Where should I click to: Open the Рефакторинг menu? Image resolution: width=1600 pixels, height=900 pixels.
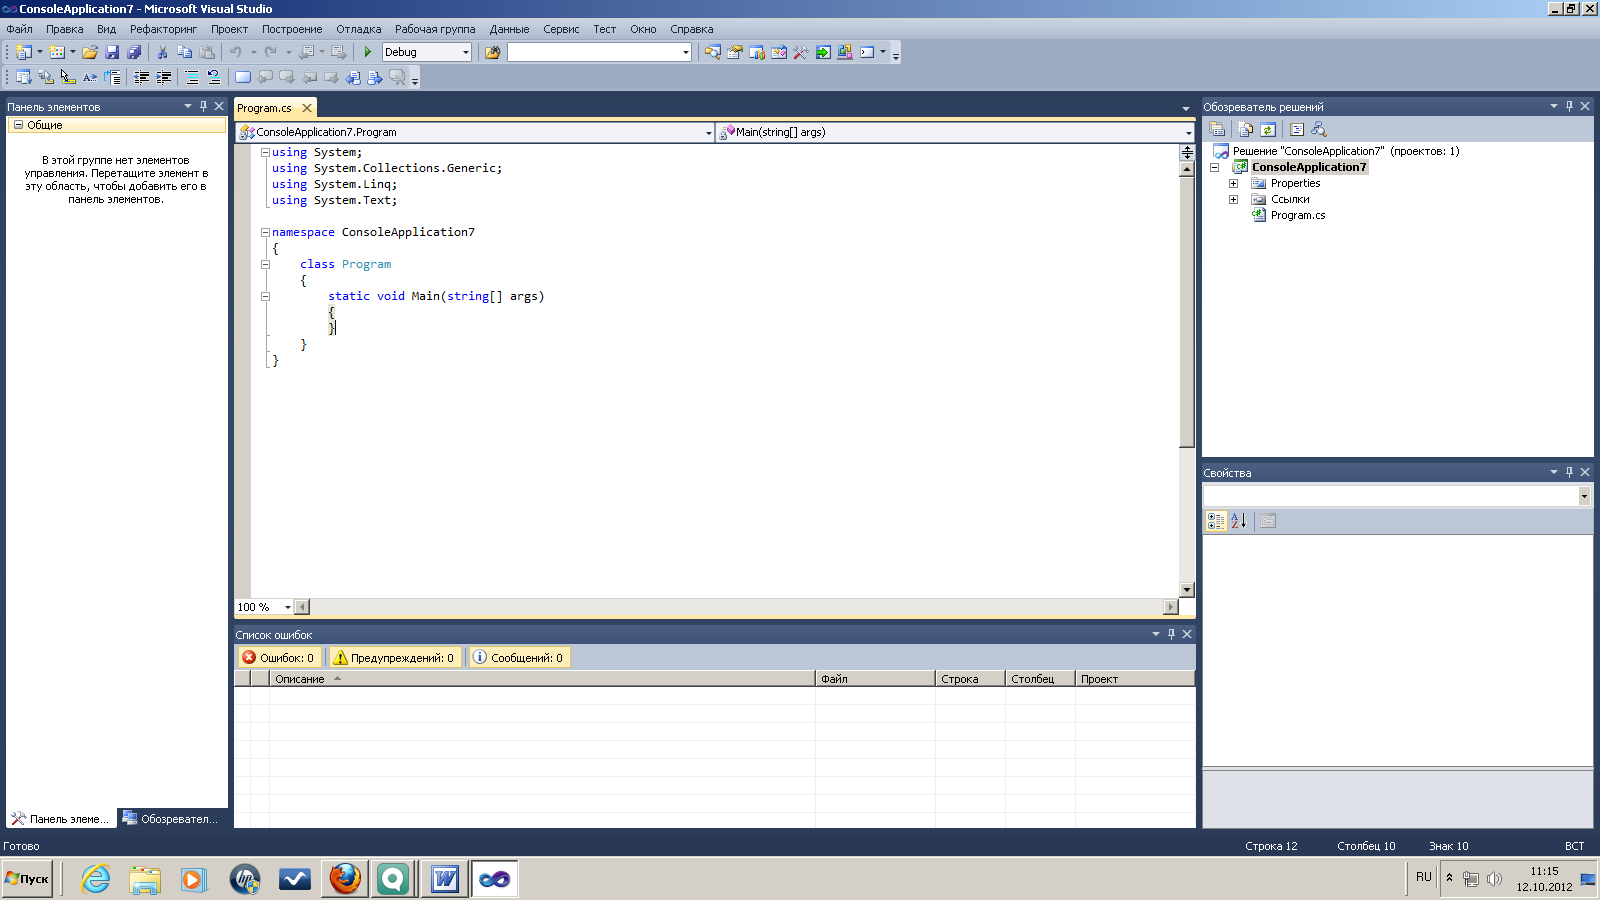click(163, 29)
